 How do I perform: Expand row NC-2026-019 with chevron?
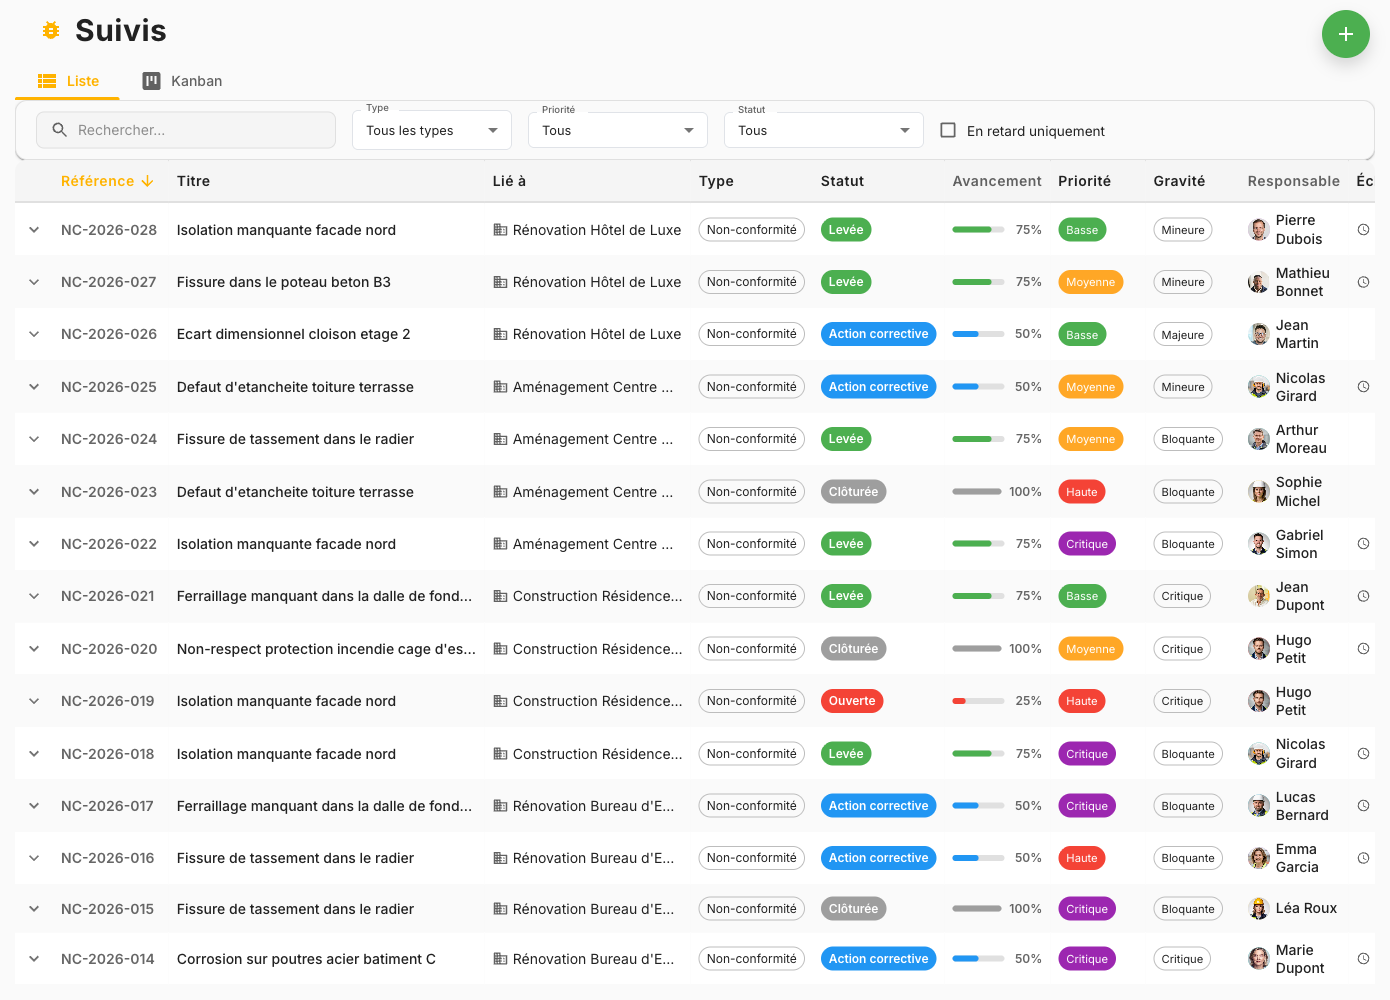coord(34,701)
